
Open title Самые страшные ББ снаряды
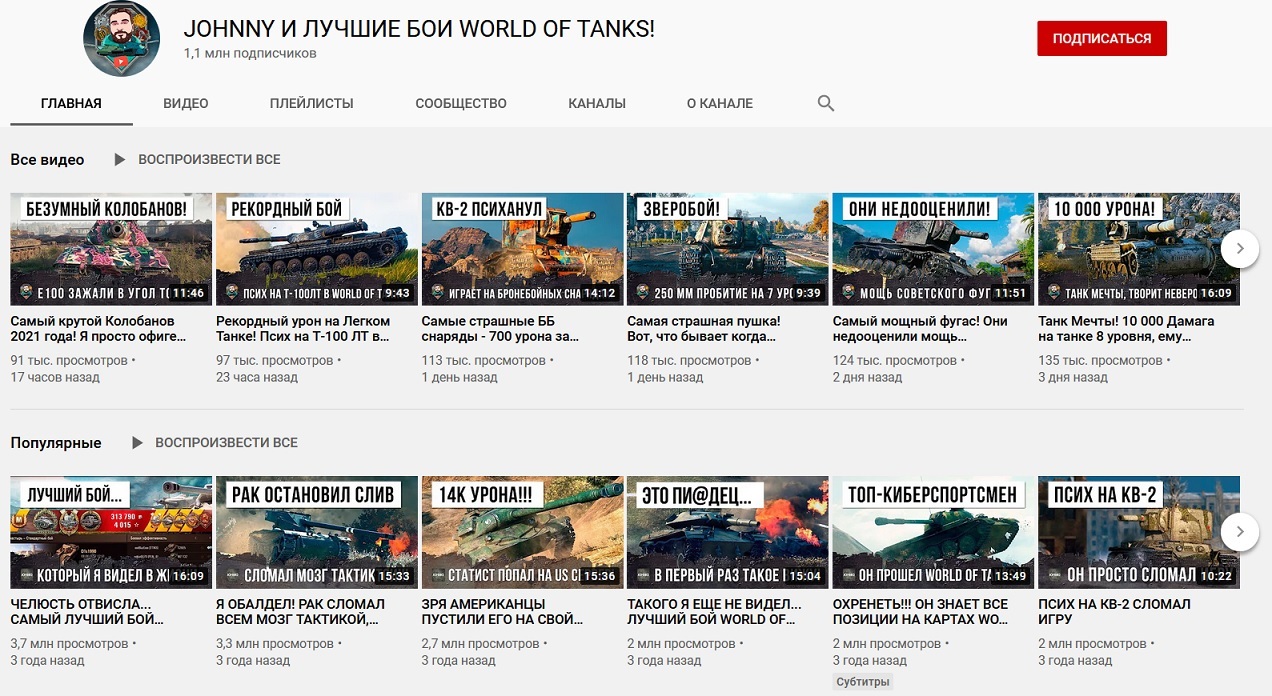(500, 329)
